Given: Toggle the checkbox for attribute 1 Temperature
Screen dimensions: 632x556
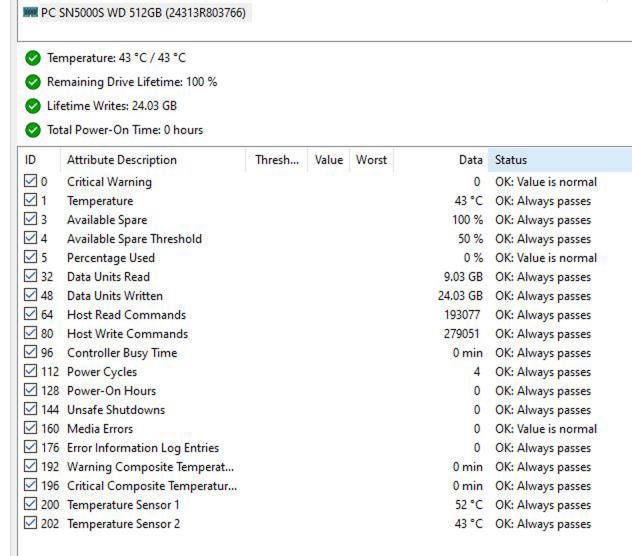Looking at the screenshot, I should pyautogui.click(x=30, y=200).
